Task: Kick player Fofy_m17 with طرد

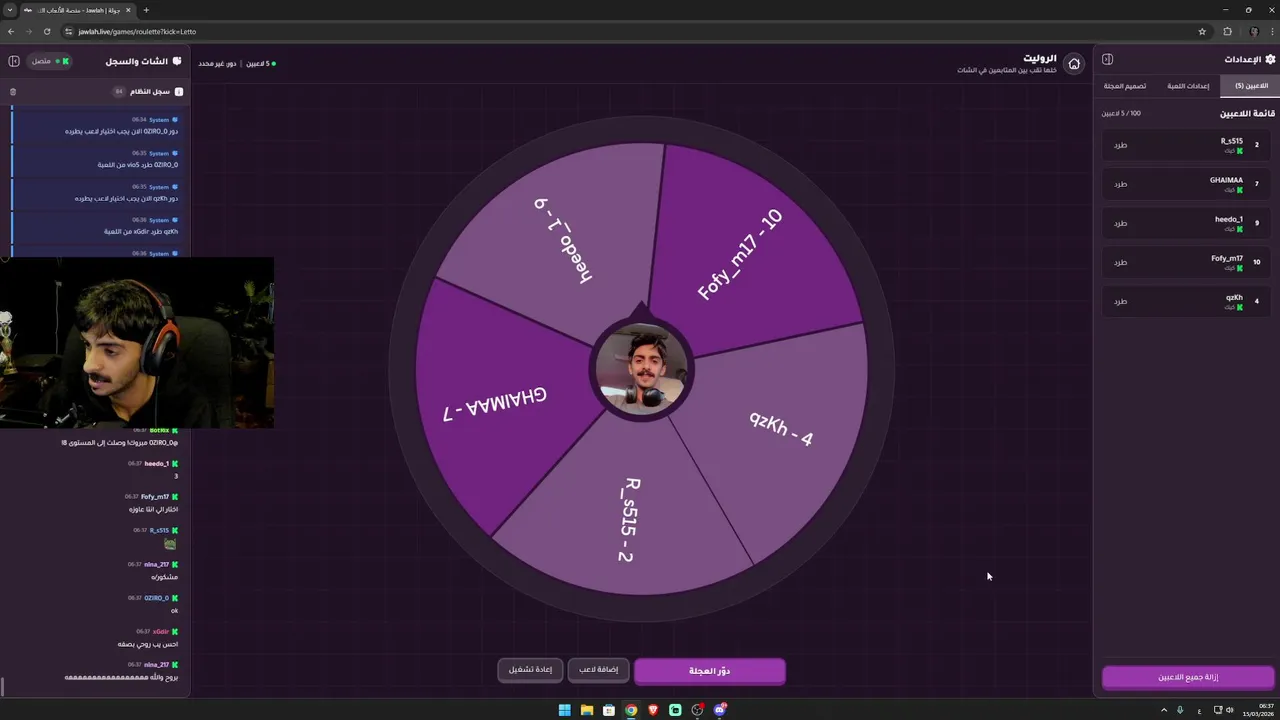Action: pyautogui.click(x=1120, y=262)
